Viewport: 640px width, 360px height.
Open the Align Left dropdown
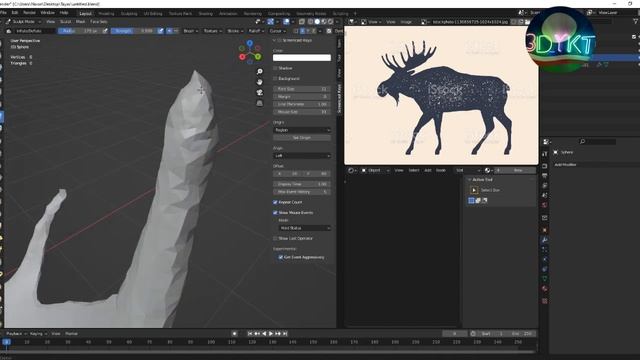coord(302,156)
